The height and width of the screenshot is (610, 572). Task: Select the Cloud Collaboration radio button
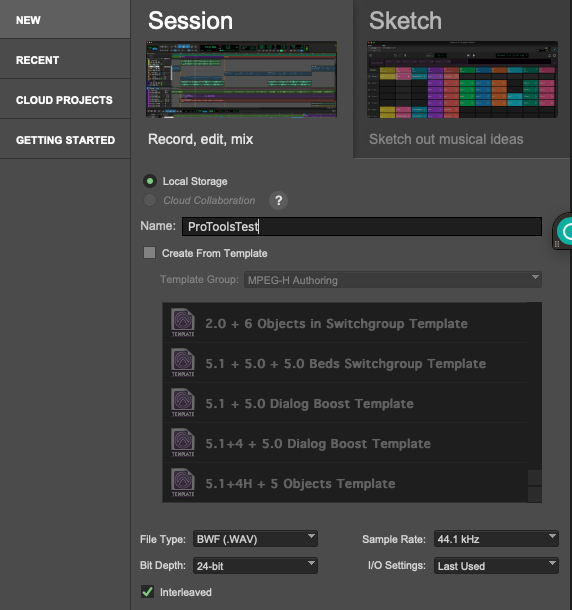point(150,200)
